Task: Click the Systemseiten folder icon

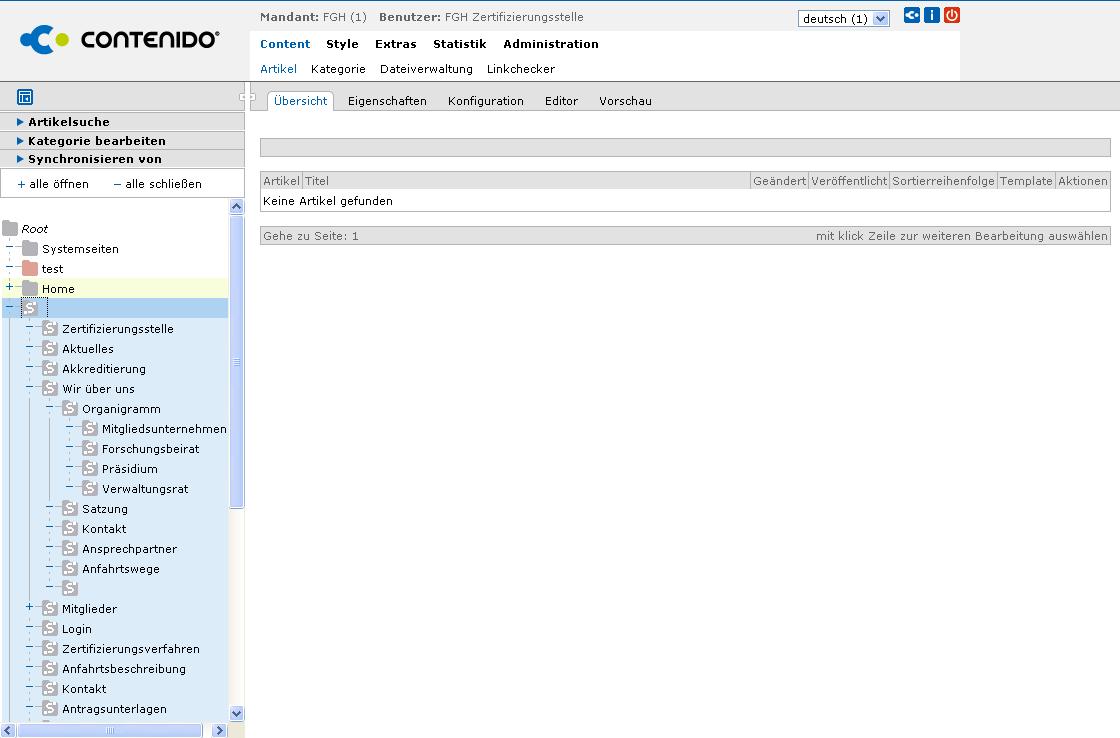Action: click(30, 249)
